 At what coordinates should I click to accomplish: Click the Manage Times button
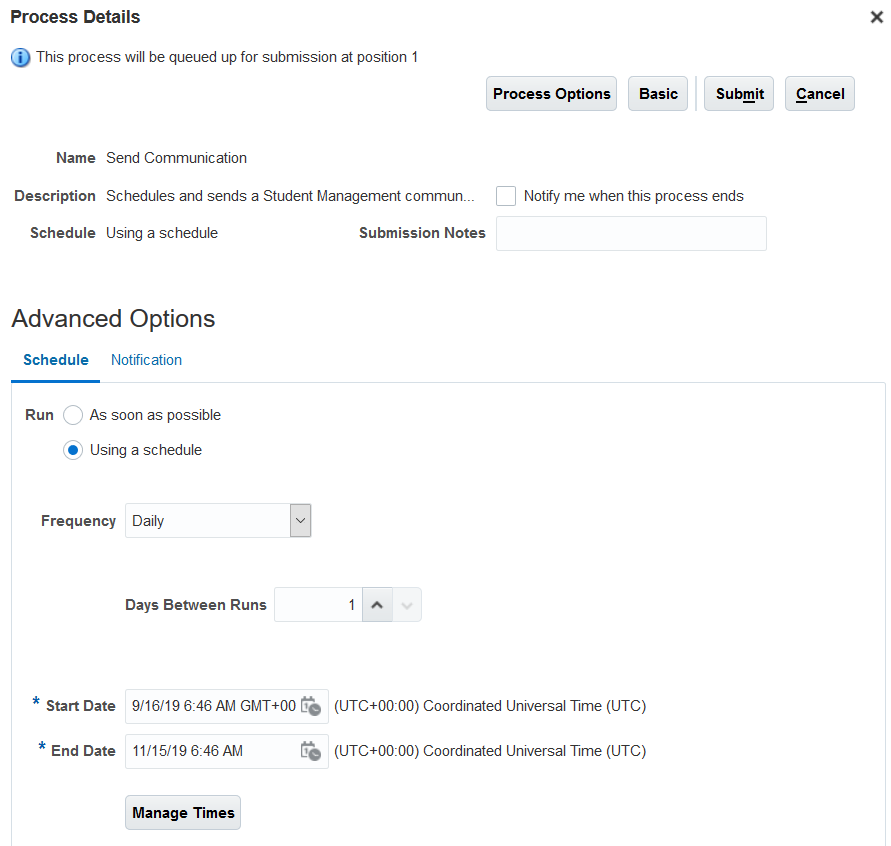tap(182, 812)
